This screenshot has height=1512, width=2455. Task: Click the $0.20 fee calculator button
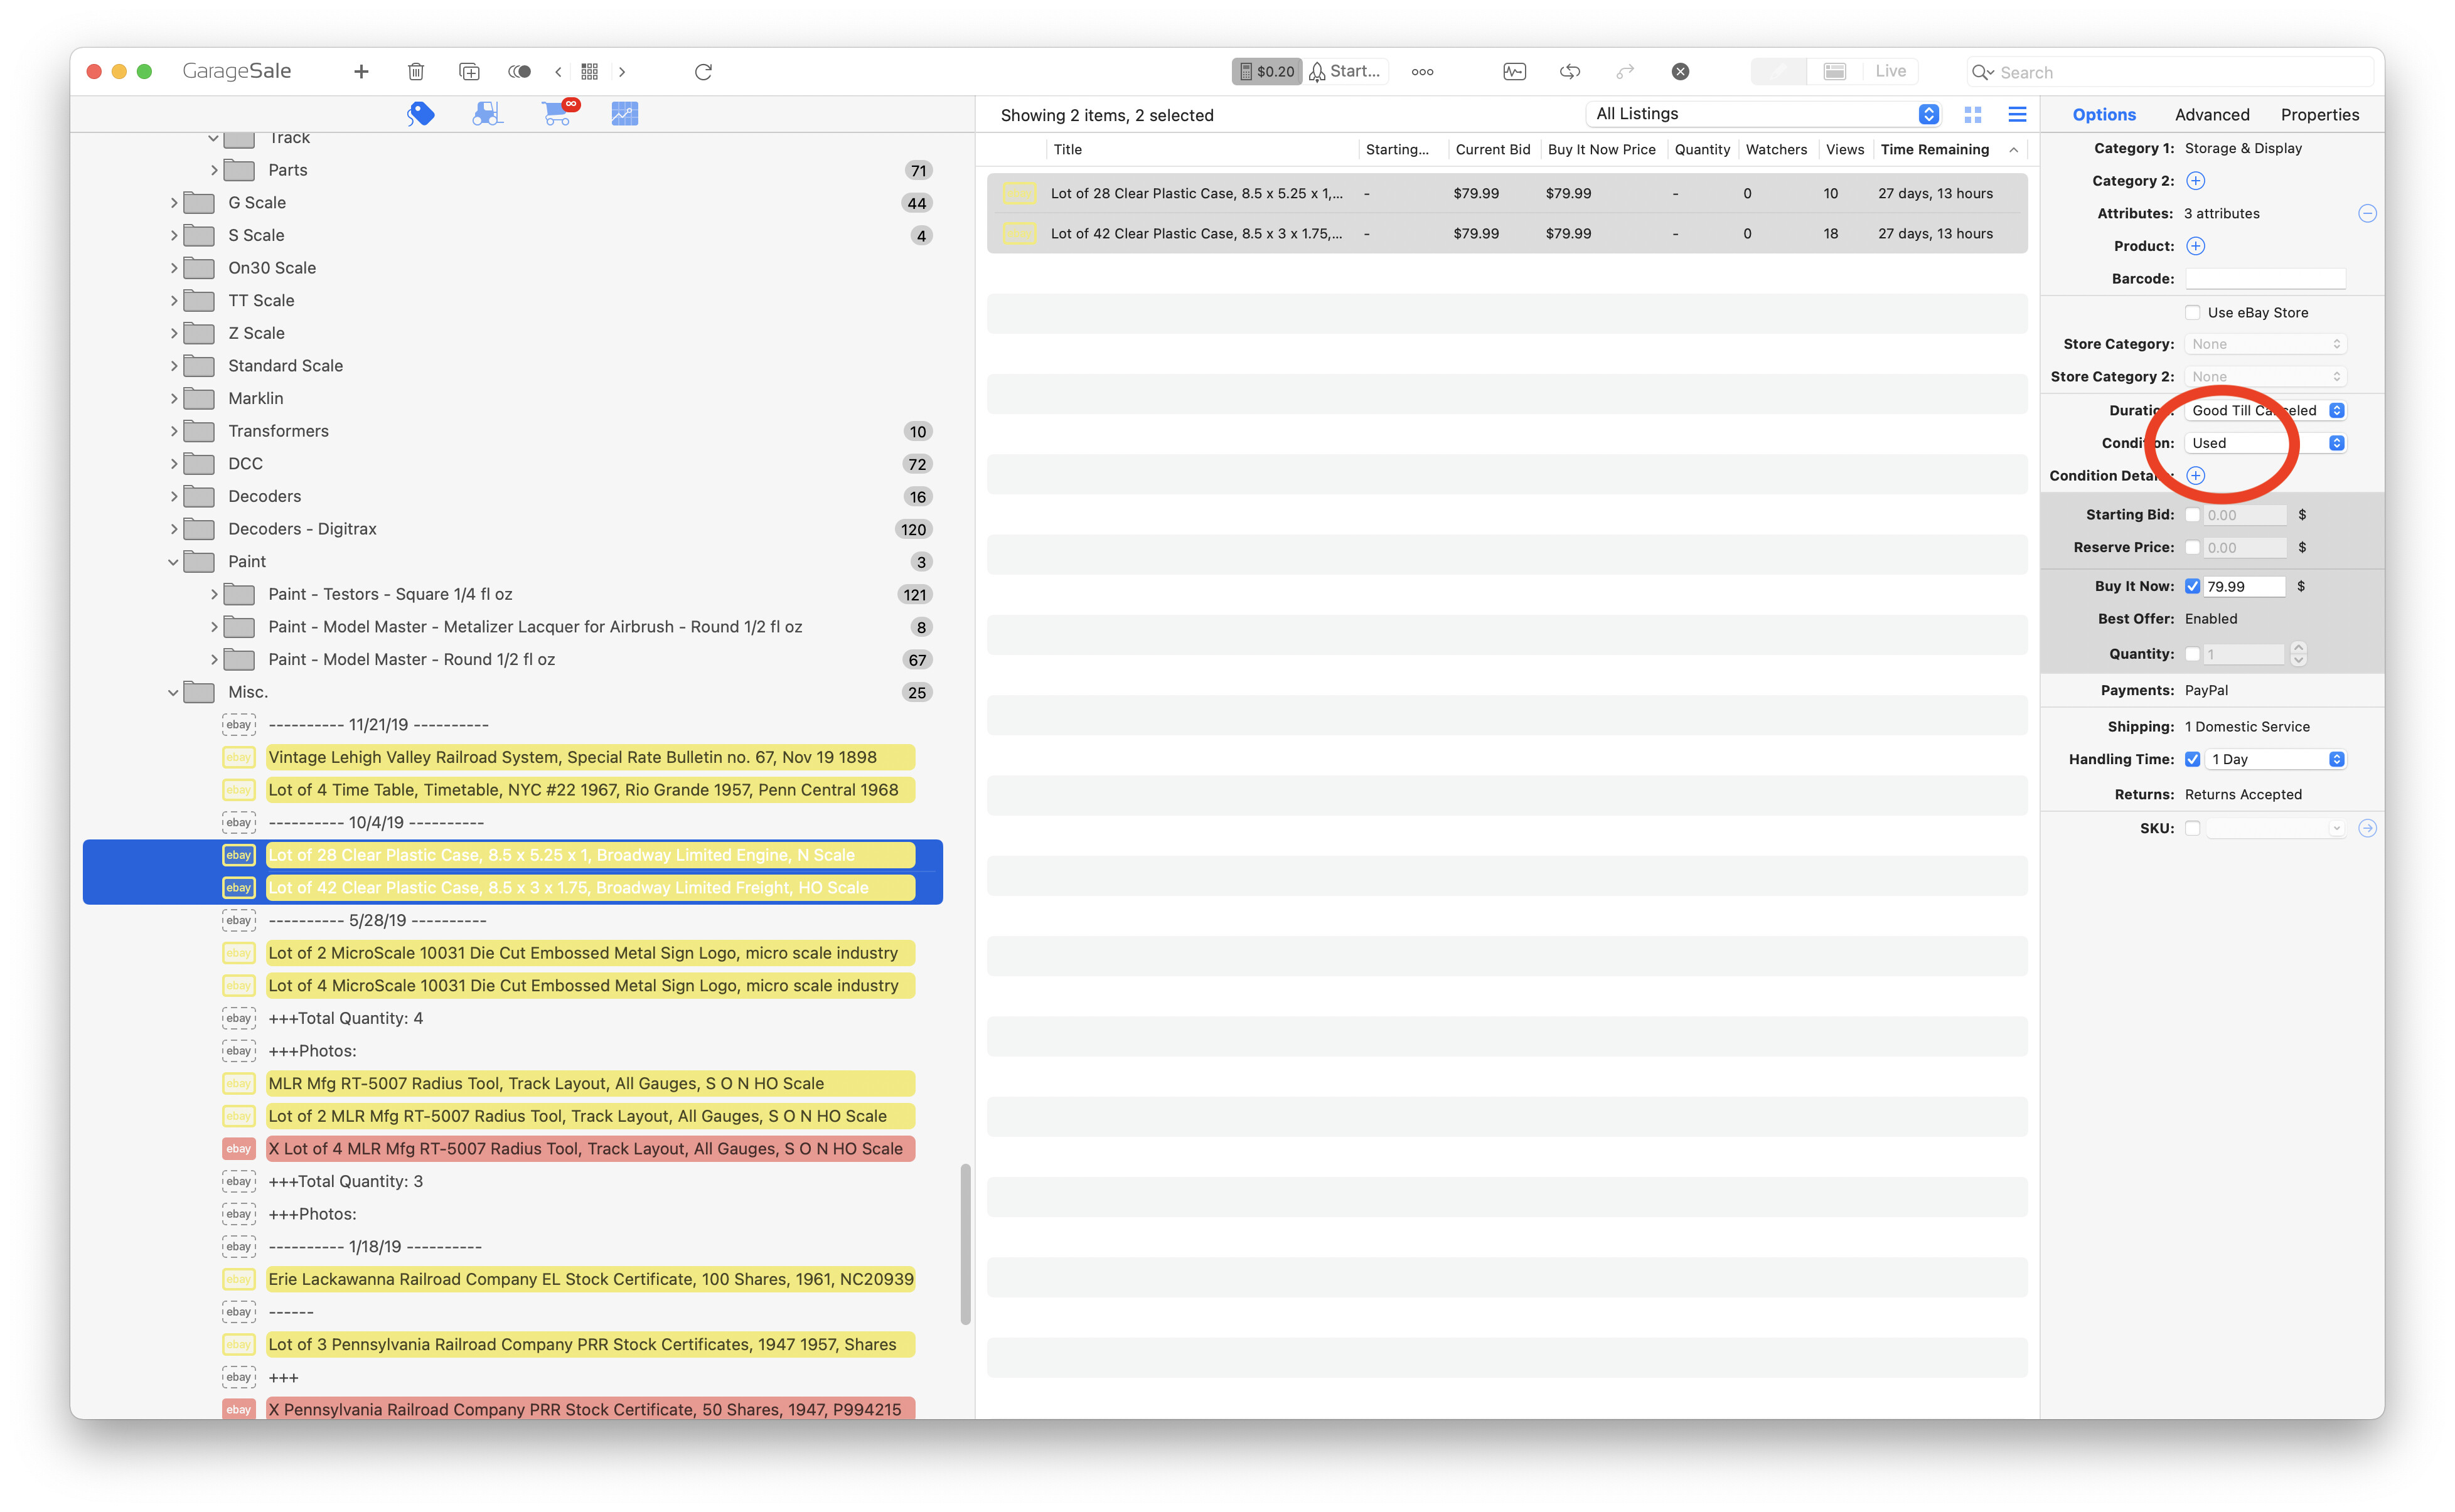tap(1266, 71)
